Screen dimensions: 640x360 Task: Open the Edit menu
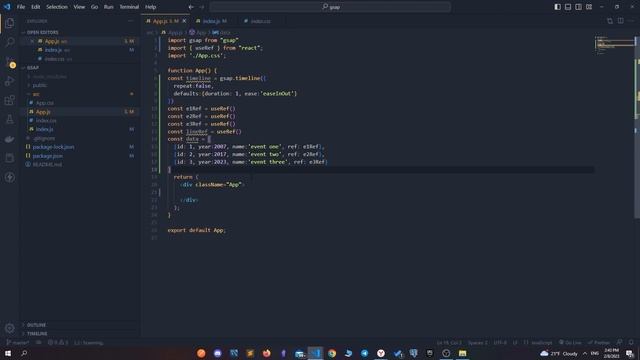point(36,7)
